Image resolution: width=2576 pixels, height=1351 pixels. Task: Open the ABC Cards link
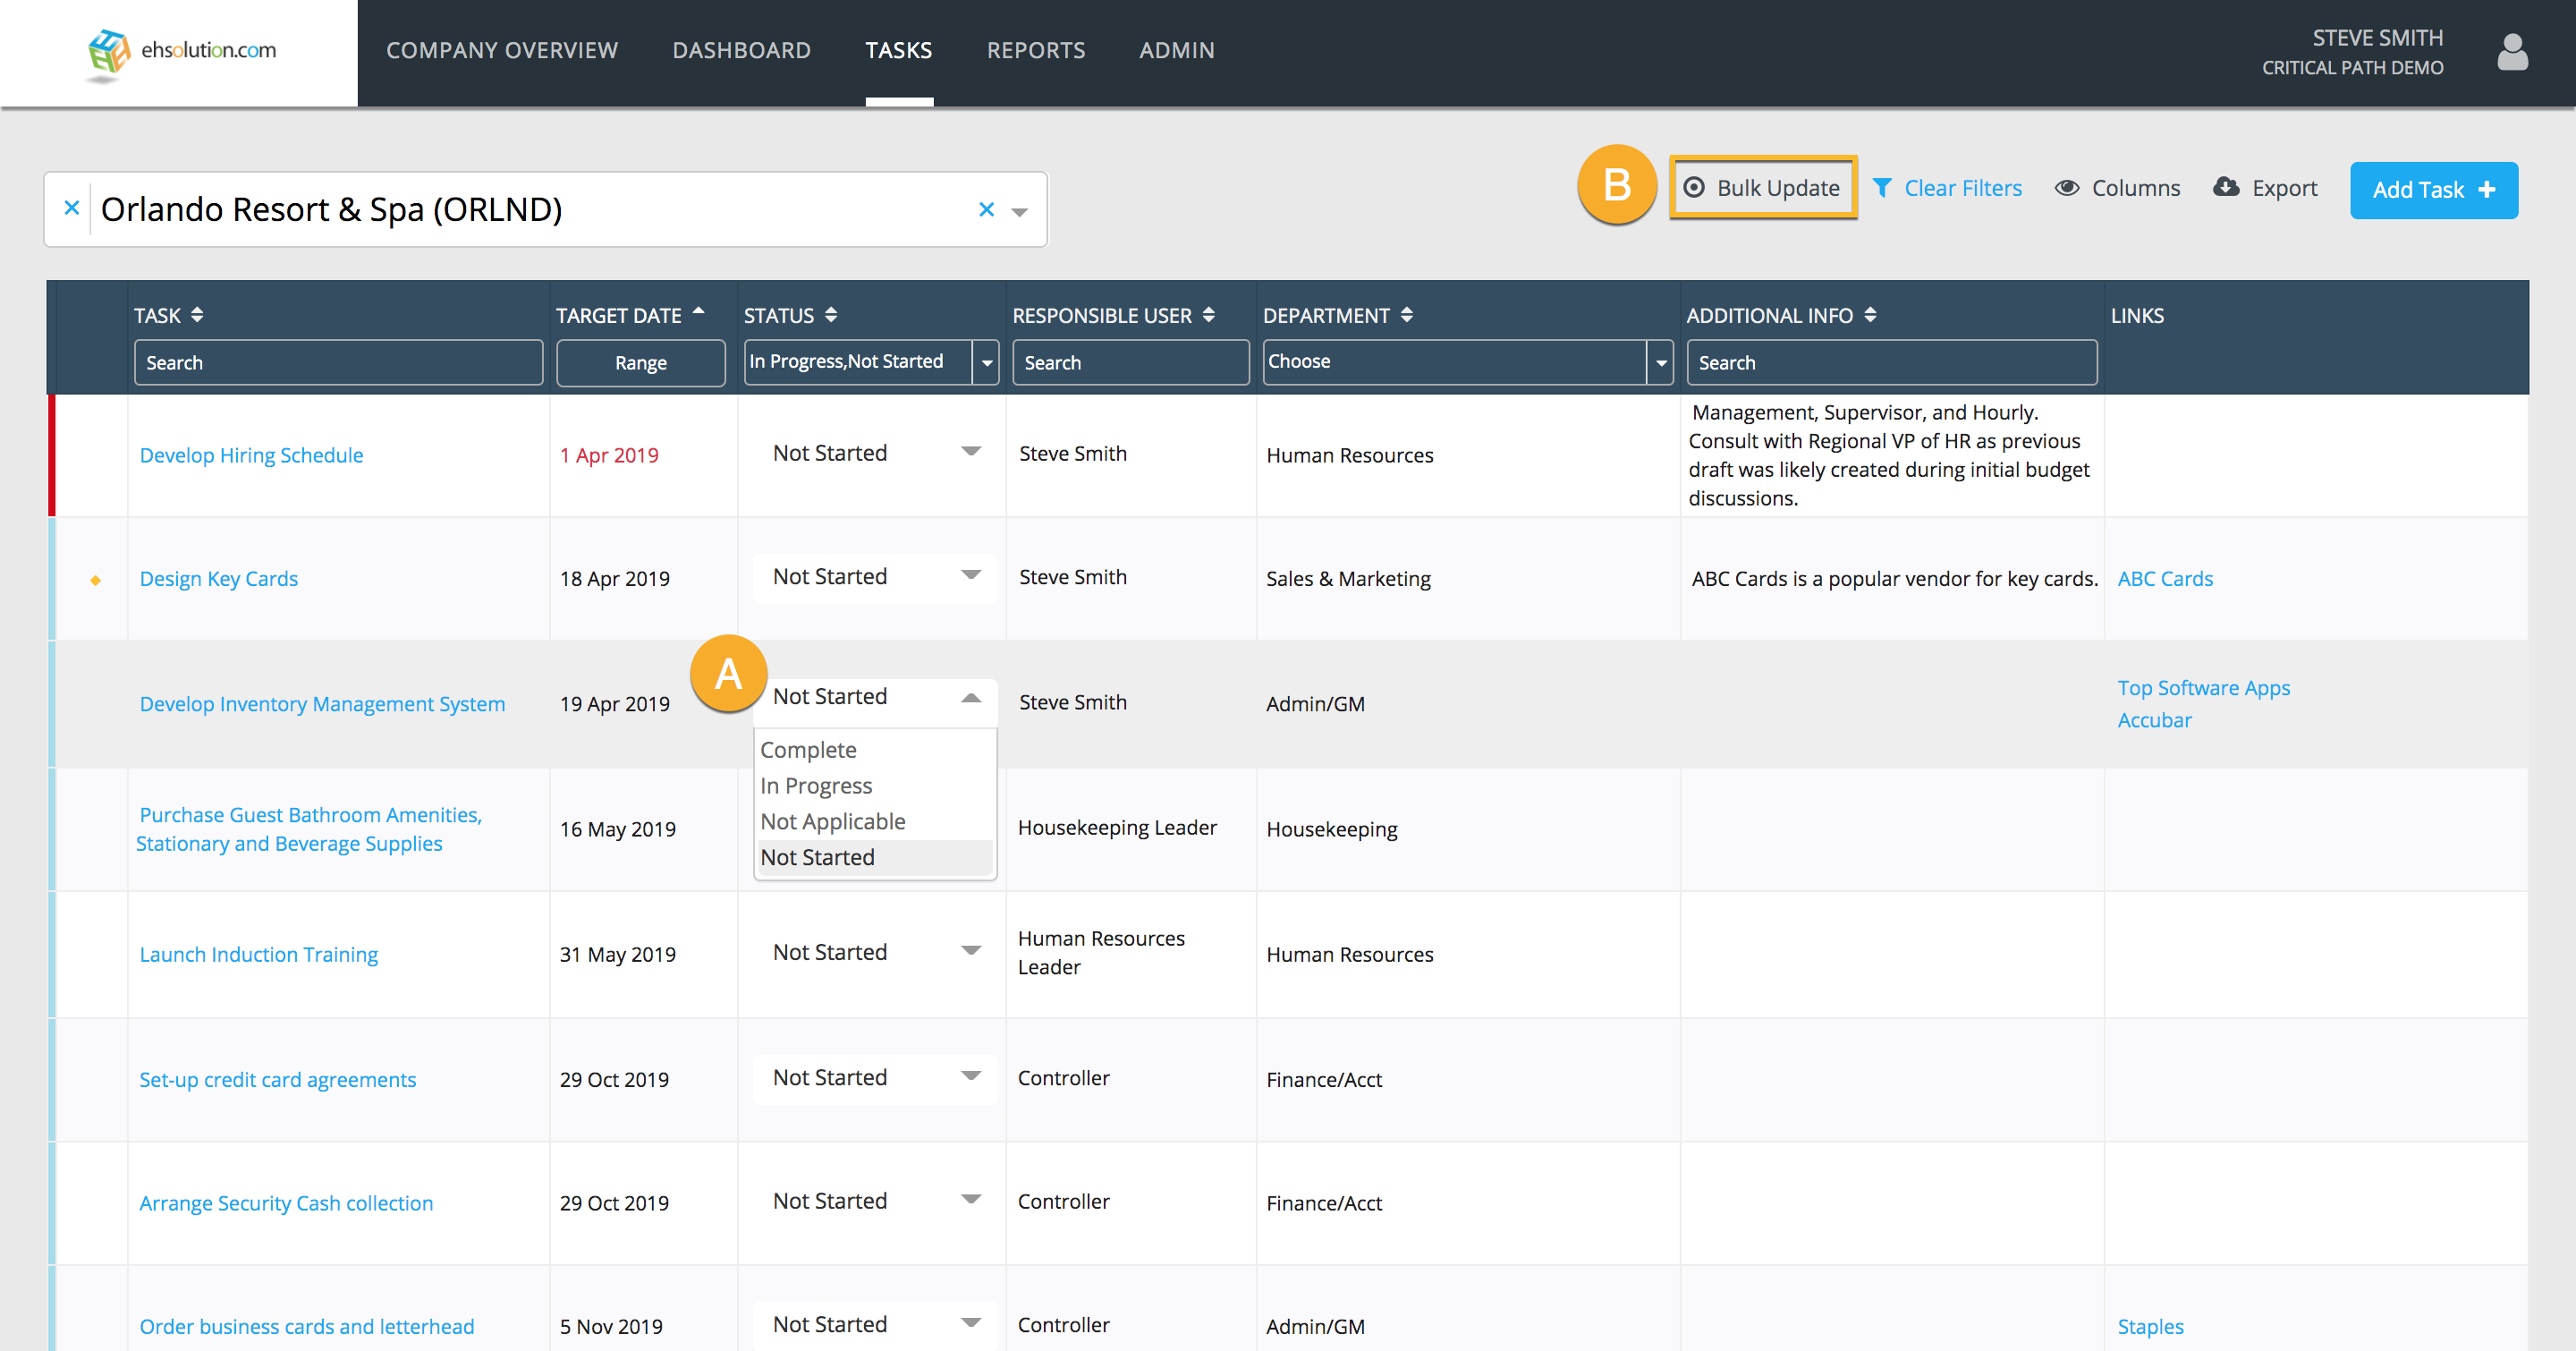[x=2164, y=579]
